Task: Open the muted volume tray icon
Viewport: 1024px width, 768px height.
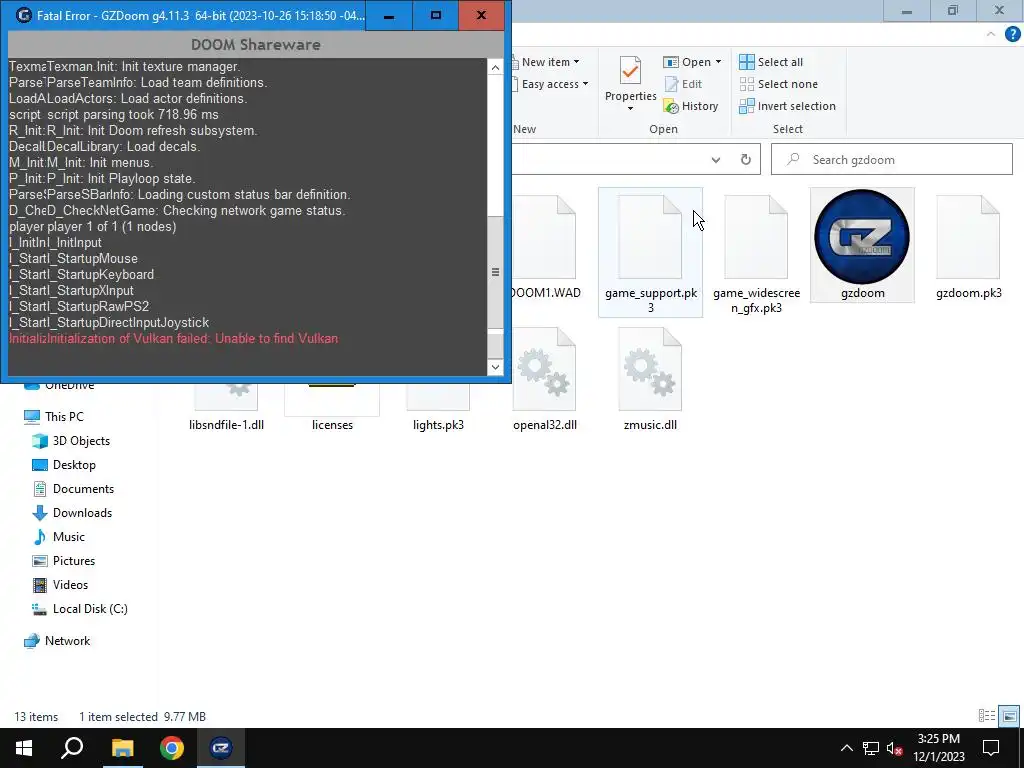Action: click(x=894, y=748)
